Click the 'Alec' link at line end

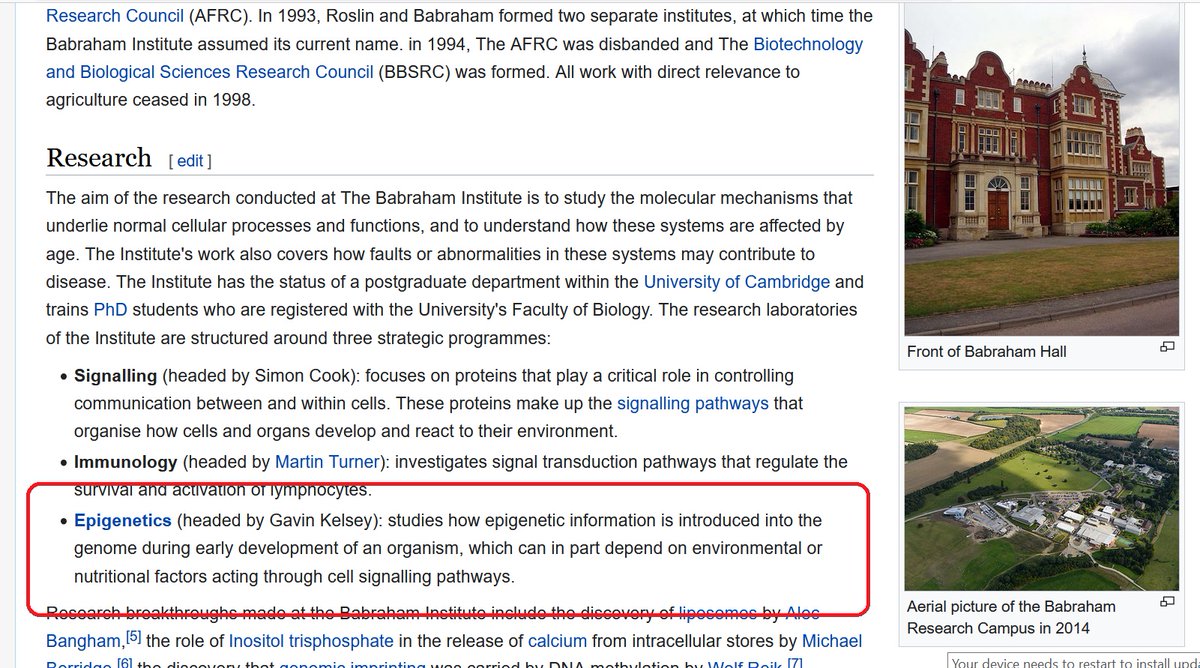tap(803, 613)
